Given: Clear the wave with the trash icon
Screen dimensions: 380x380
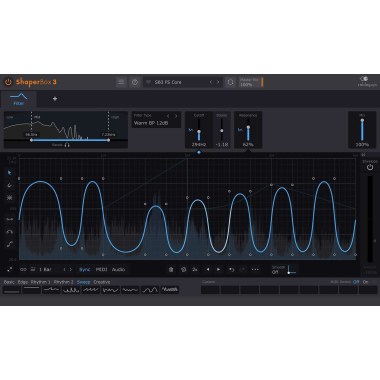Looking at the screenshot, I should tap(171, 269).
